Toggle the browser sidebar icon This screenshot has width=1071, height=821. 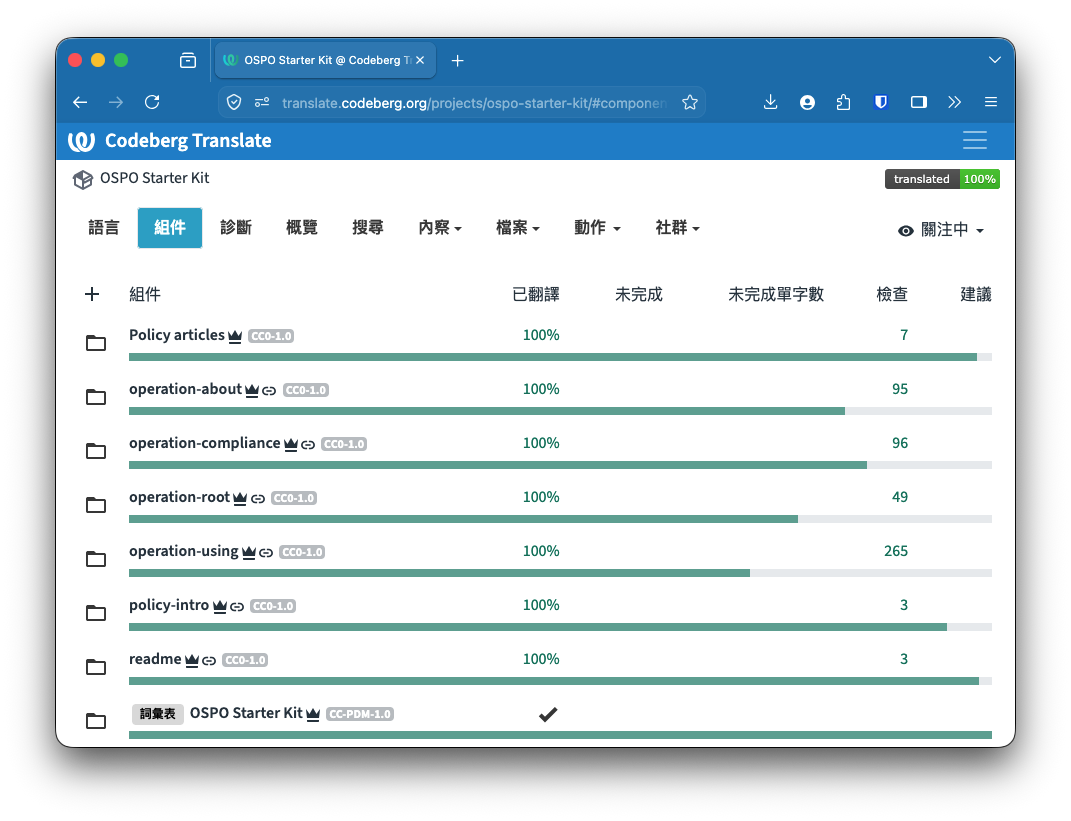click(919, 102)
